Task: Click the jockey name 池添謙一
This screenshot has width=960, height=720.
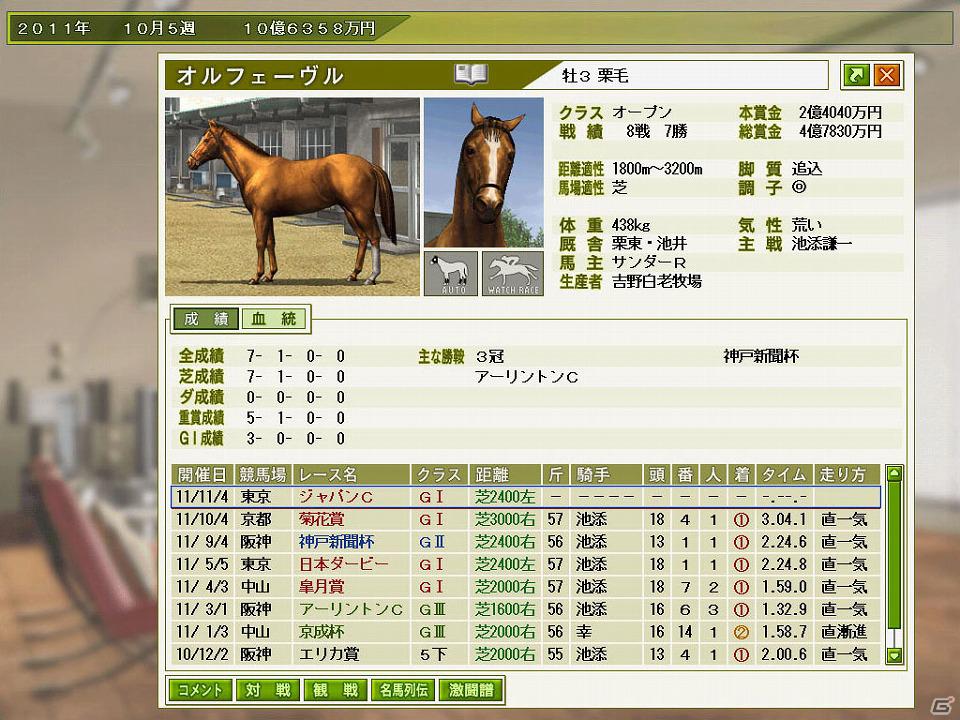Action: point(821,244)
